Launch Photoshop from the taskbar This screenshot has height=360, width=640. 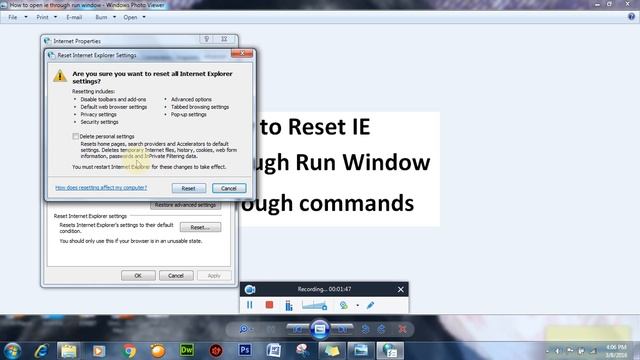coord(245,350)
